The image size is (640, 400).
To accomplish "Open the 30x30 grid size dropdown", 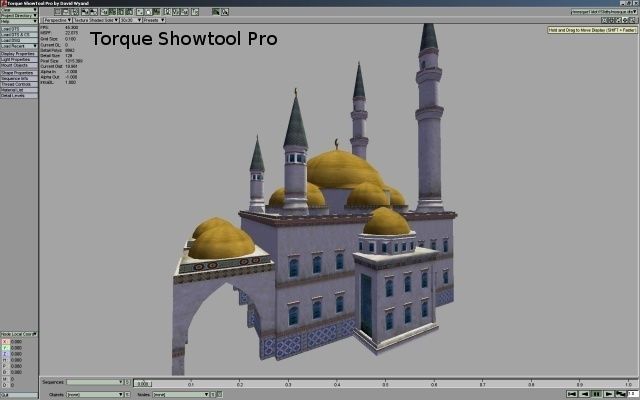I will coord(131,20).
